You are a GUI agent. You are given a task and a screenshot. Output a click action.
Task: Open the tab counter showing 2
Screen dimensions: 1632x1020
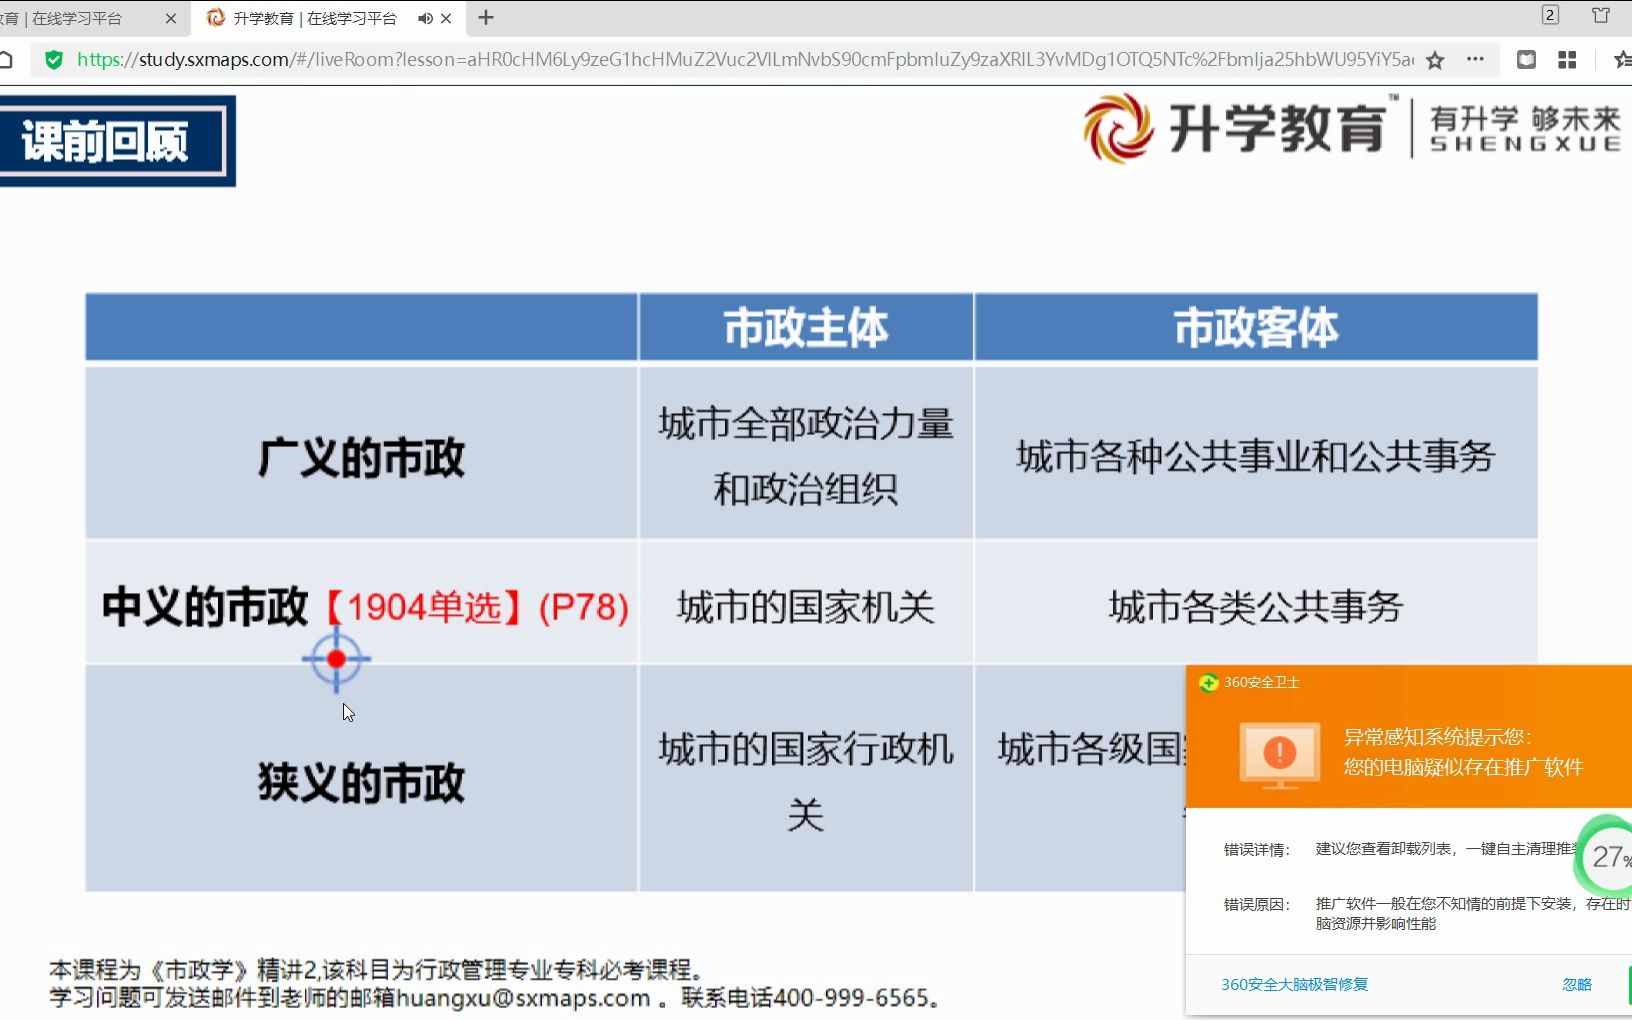pyautogui.click(x=1550, y=14)
